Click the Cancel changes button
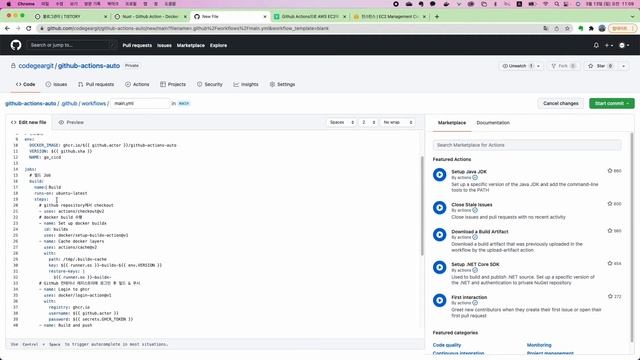This screenshot has height=360, width=640. pos(560,103)
